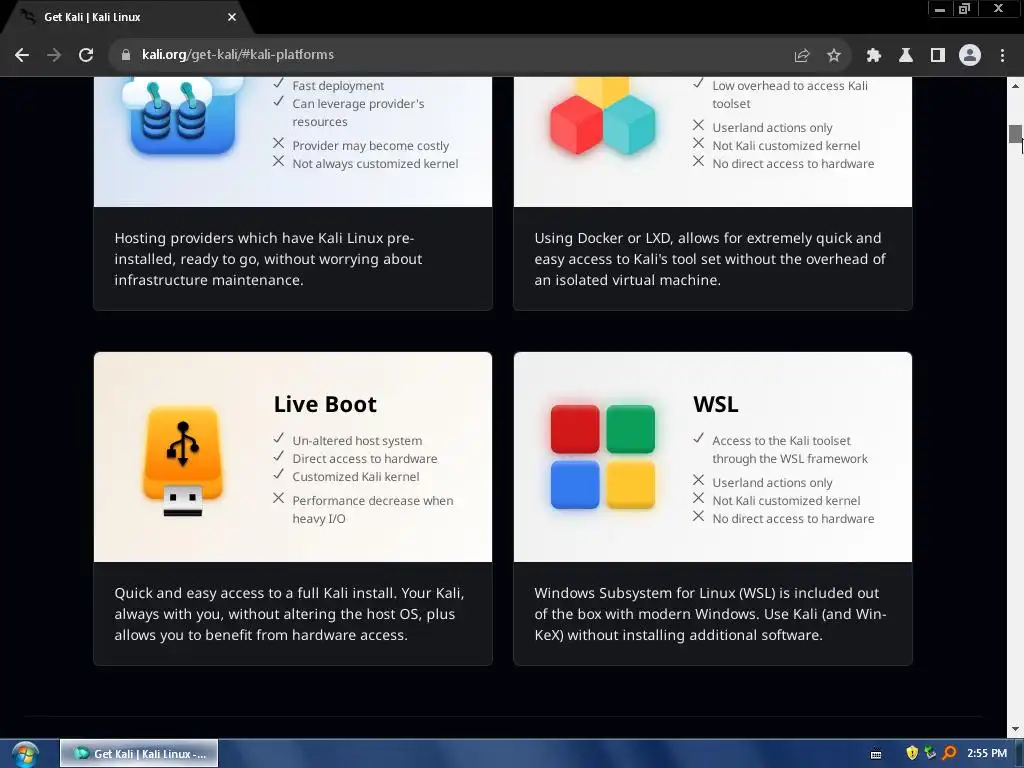Click 'Fast deployment' text
The height and width of the screenshot is (768, 1024).
[x=338, y=86]
